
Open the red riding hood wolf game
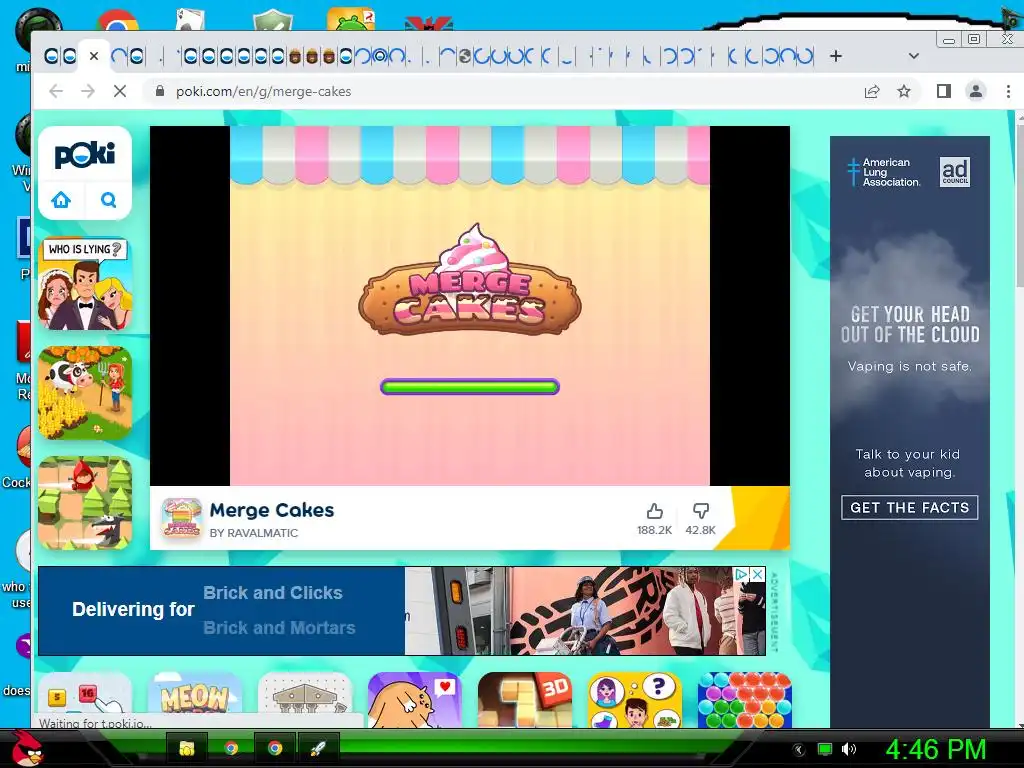(x=85, y=503)
